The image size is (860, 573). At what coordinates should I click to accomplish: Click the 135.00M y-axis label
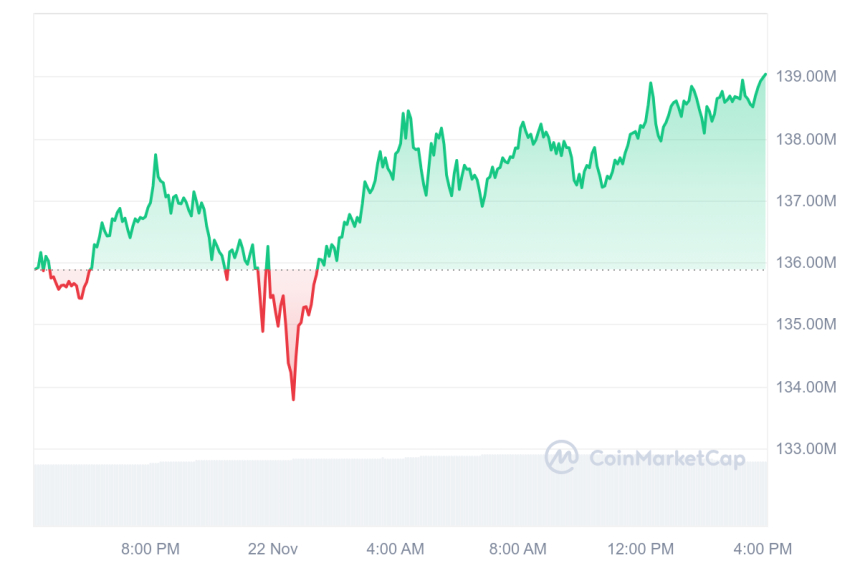(808, 325)
